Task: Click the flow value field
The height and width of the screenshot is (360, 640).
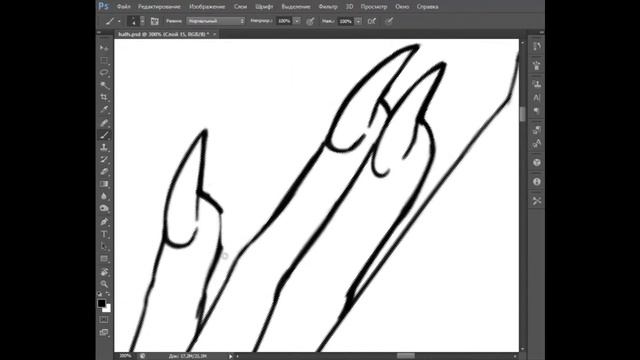Action: click(345, 21)
